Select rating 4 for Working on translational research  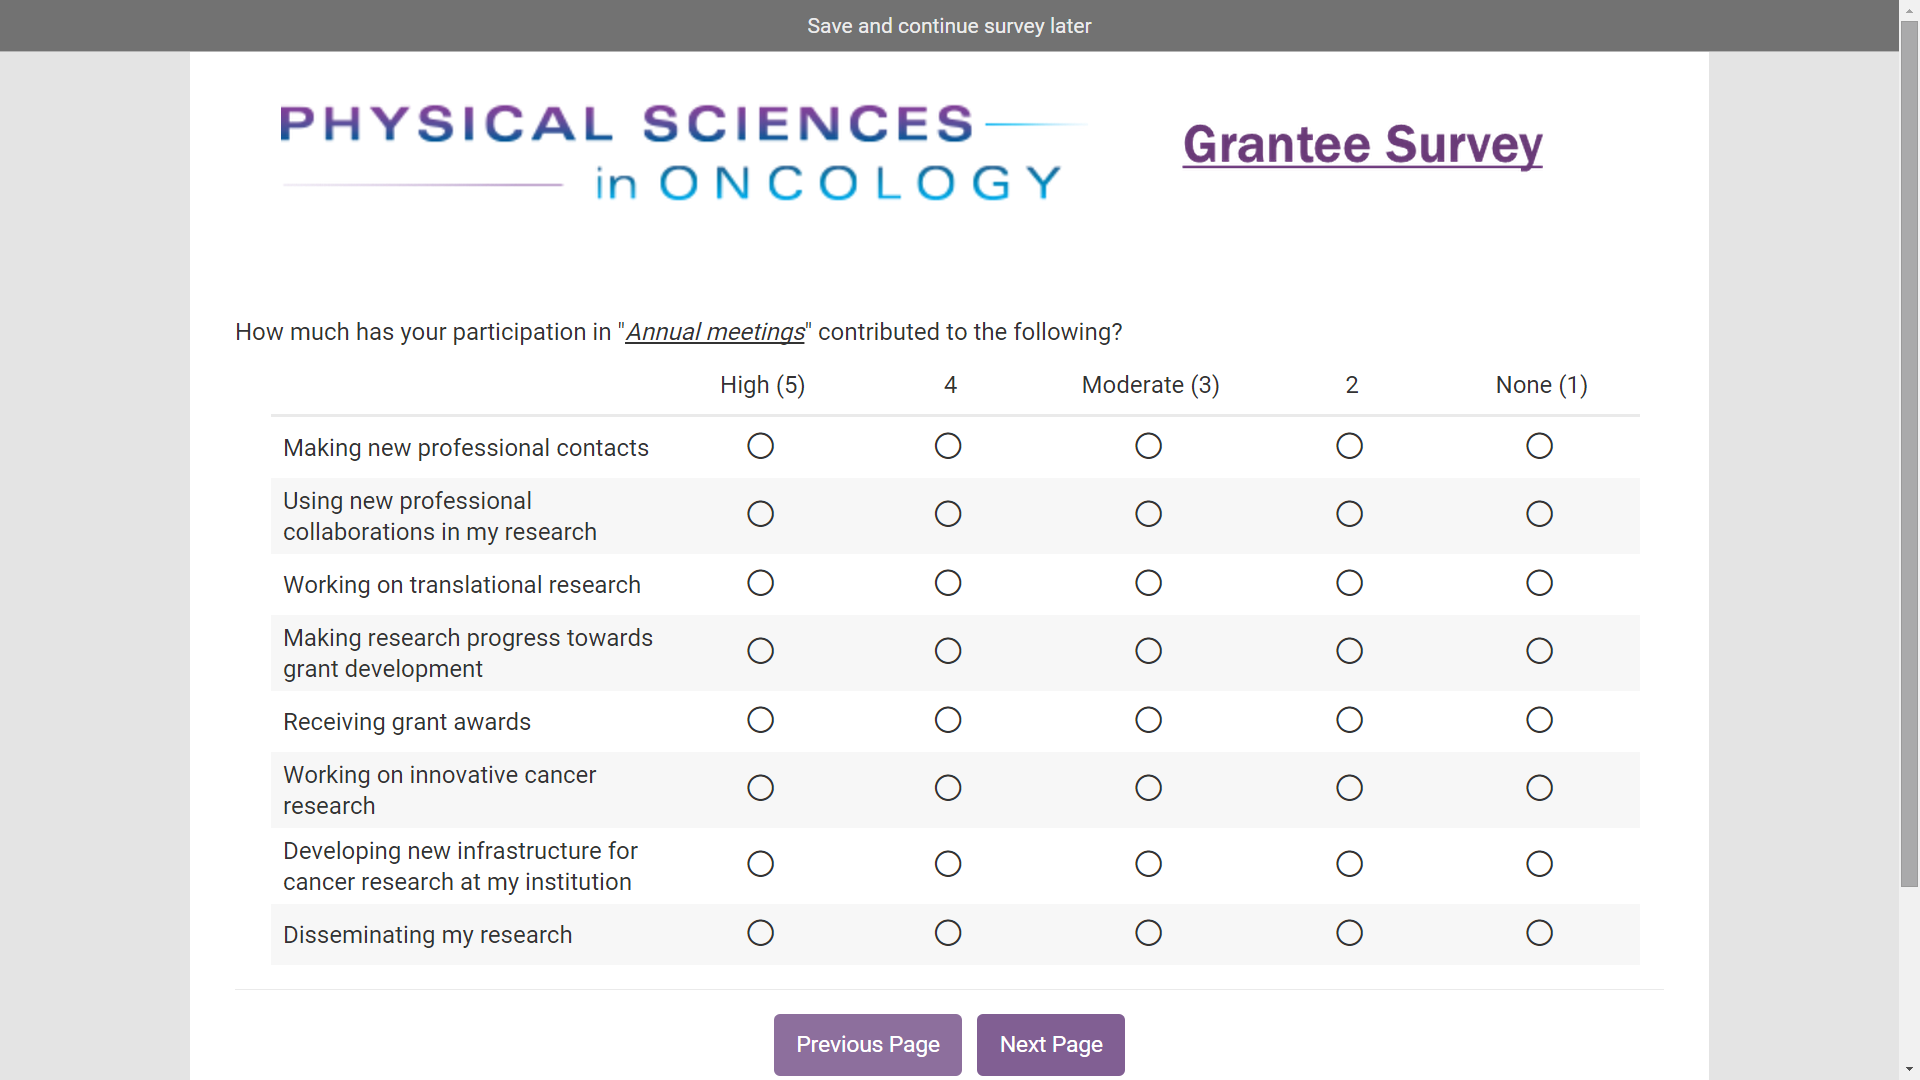(x=948, y=583)
